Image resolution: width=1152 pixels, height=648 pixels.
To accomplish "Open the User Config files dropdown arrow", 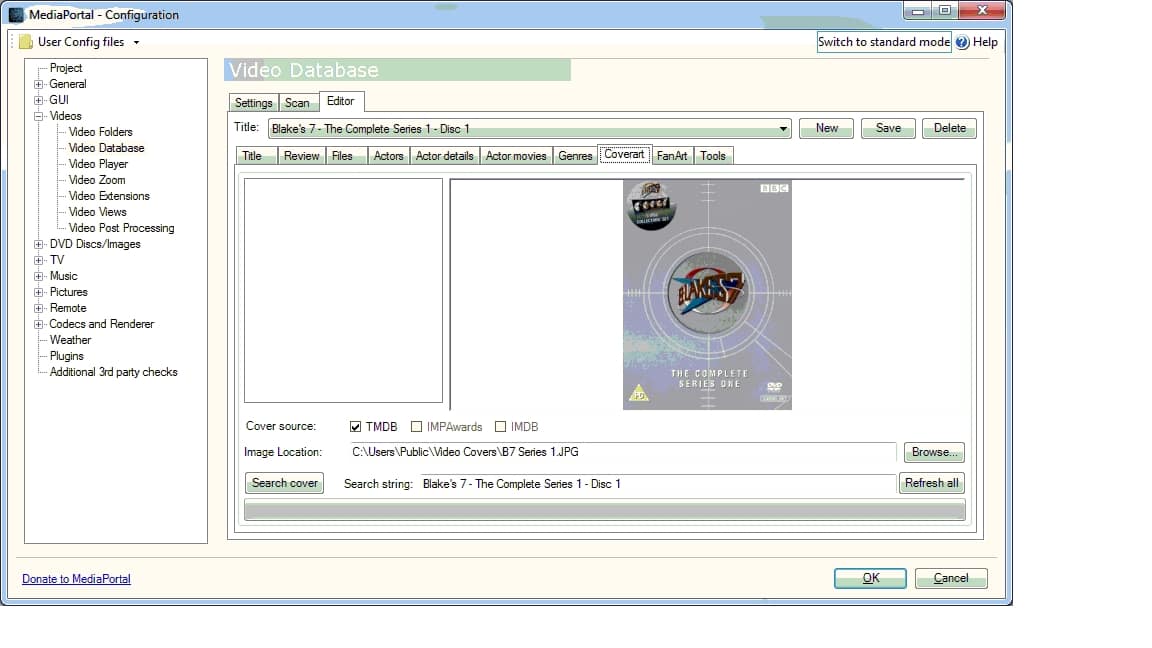I will click(x=136, y=43).
